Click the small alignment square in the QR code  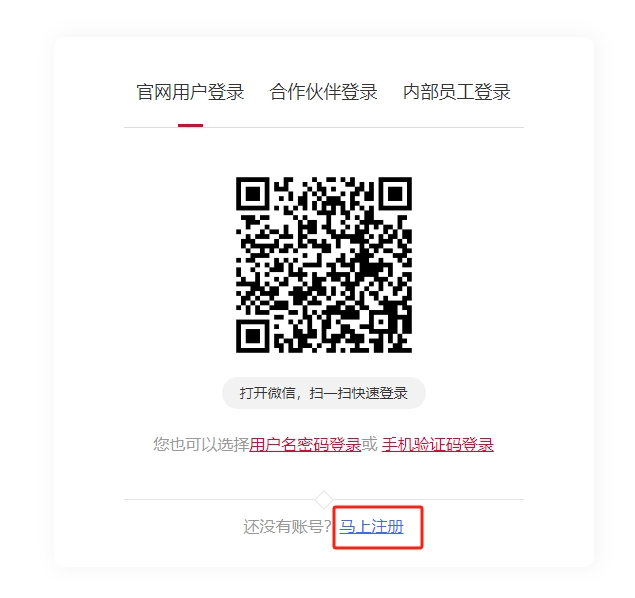pyautogui.click(x=381, y=322)
